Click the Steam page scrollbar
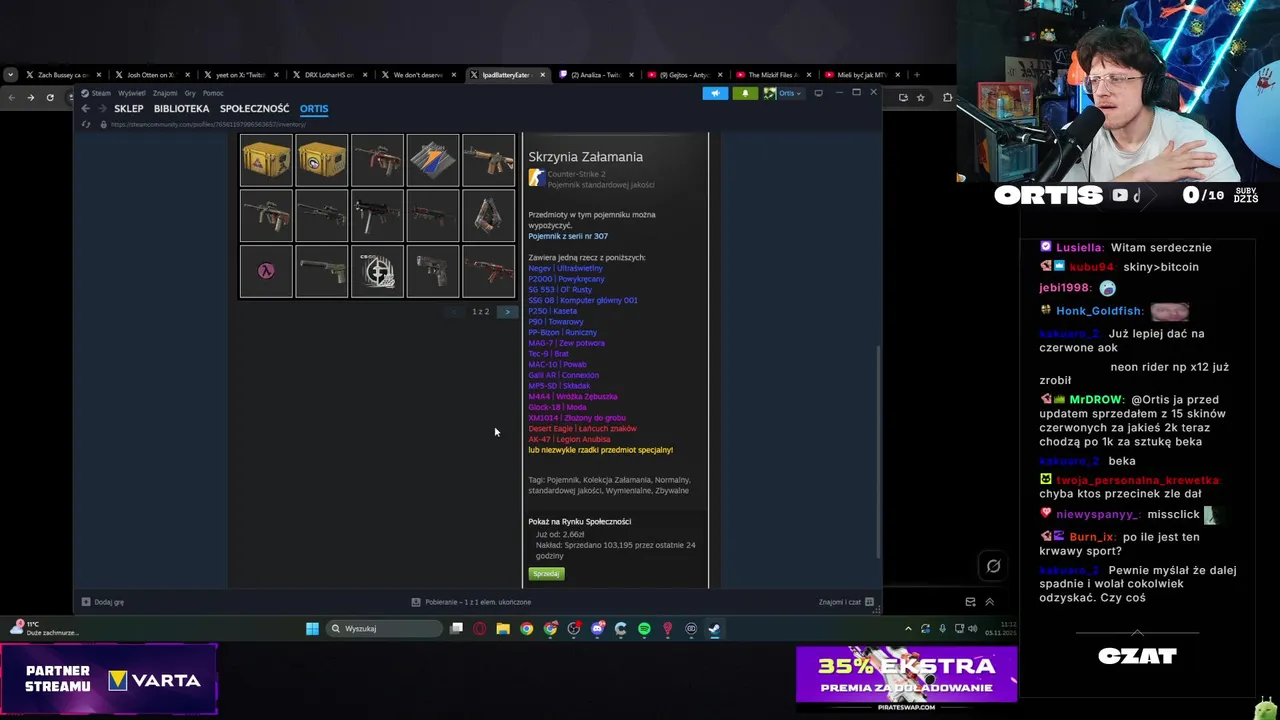 point(878,452)
